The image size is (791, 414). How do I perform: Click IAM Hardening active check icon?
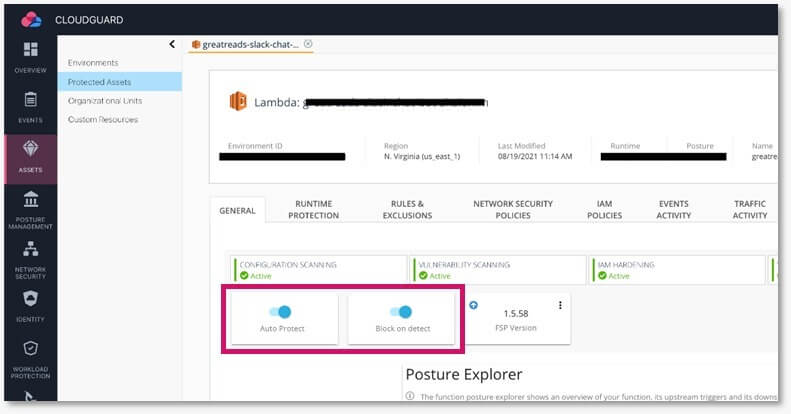coord(602,276)
